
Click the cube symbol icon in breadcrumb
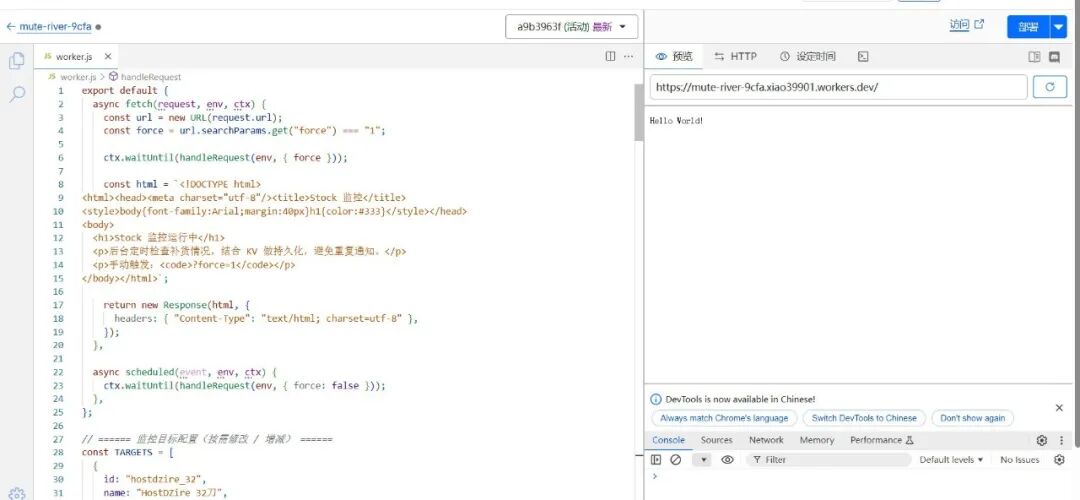[x=114, y=77]
